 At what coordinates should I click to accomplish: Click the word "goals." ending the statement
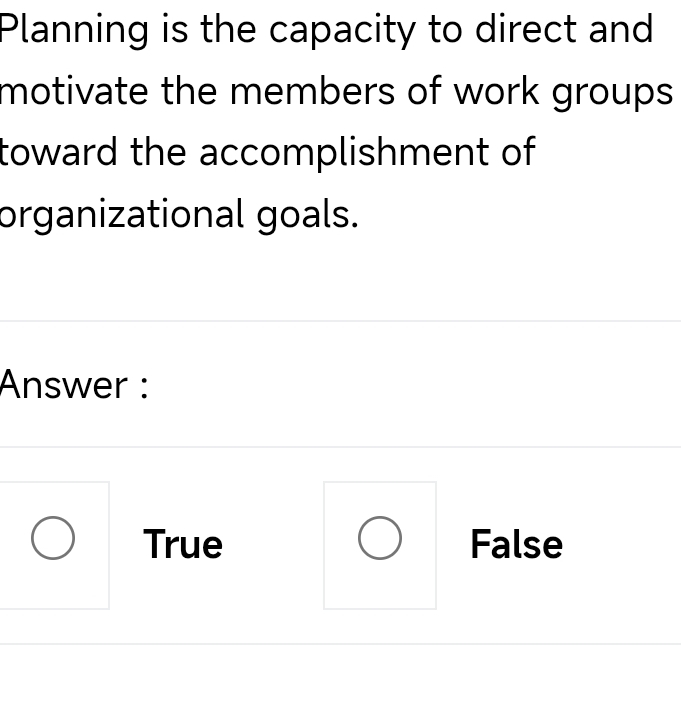tap(308, 215)
